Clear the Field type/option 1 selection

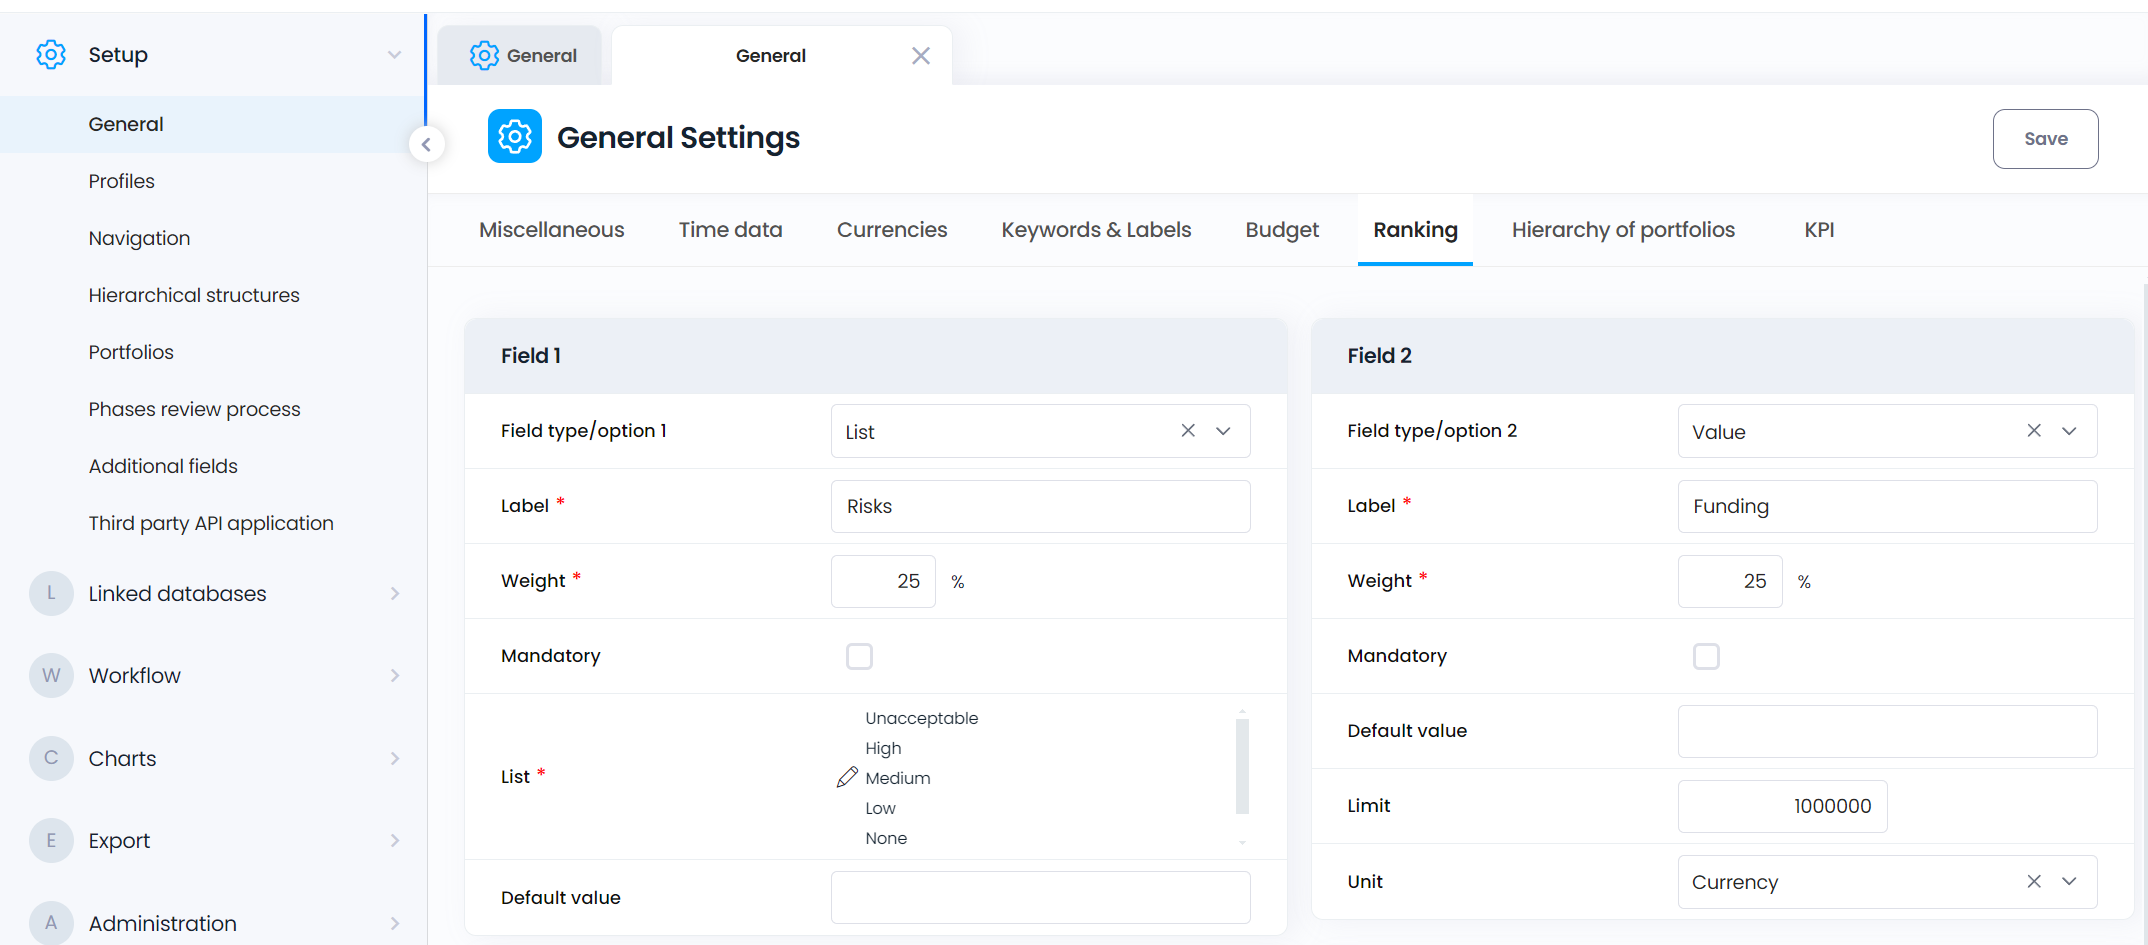click(1187, 431)
